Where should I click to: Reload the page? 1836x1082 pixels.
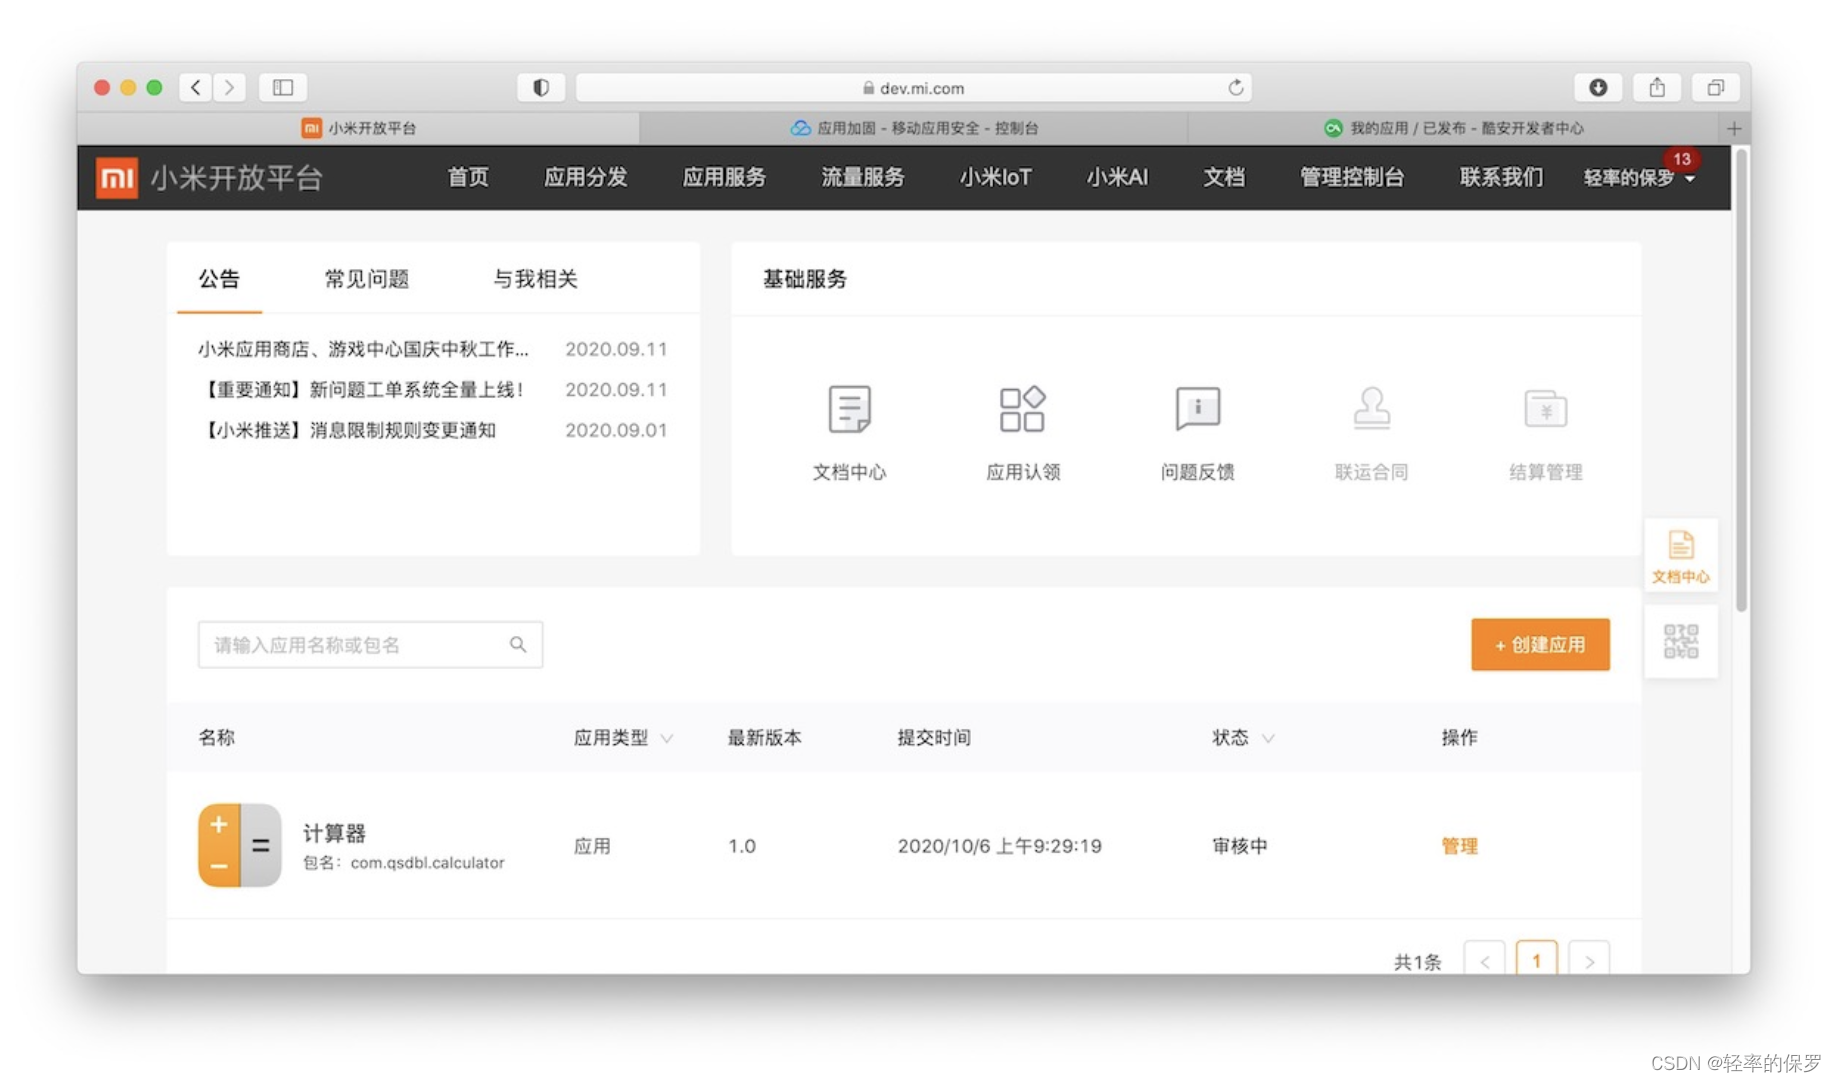[x=1236, y=88]
